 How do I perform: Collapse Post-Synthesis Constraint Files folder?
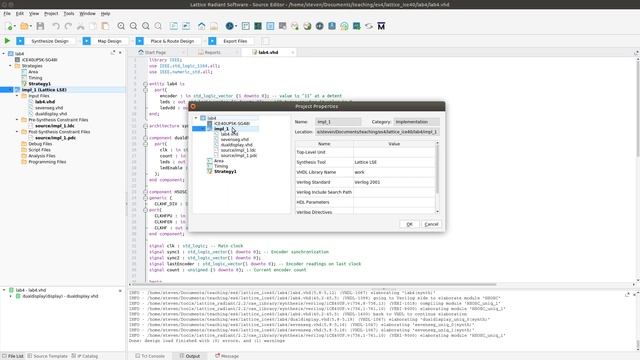[17, 132]
